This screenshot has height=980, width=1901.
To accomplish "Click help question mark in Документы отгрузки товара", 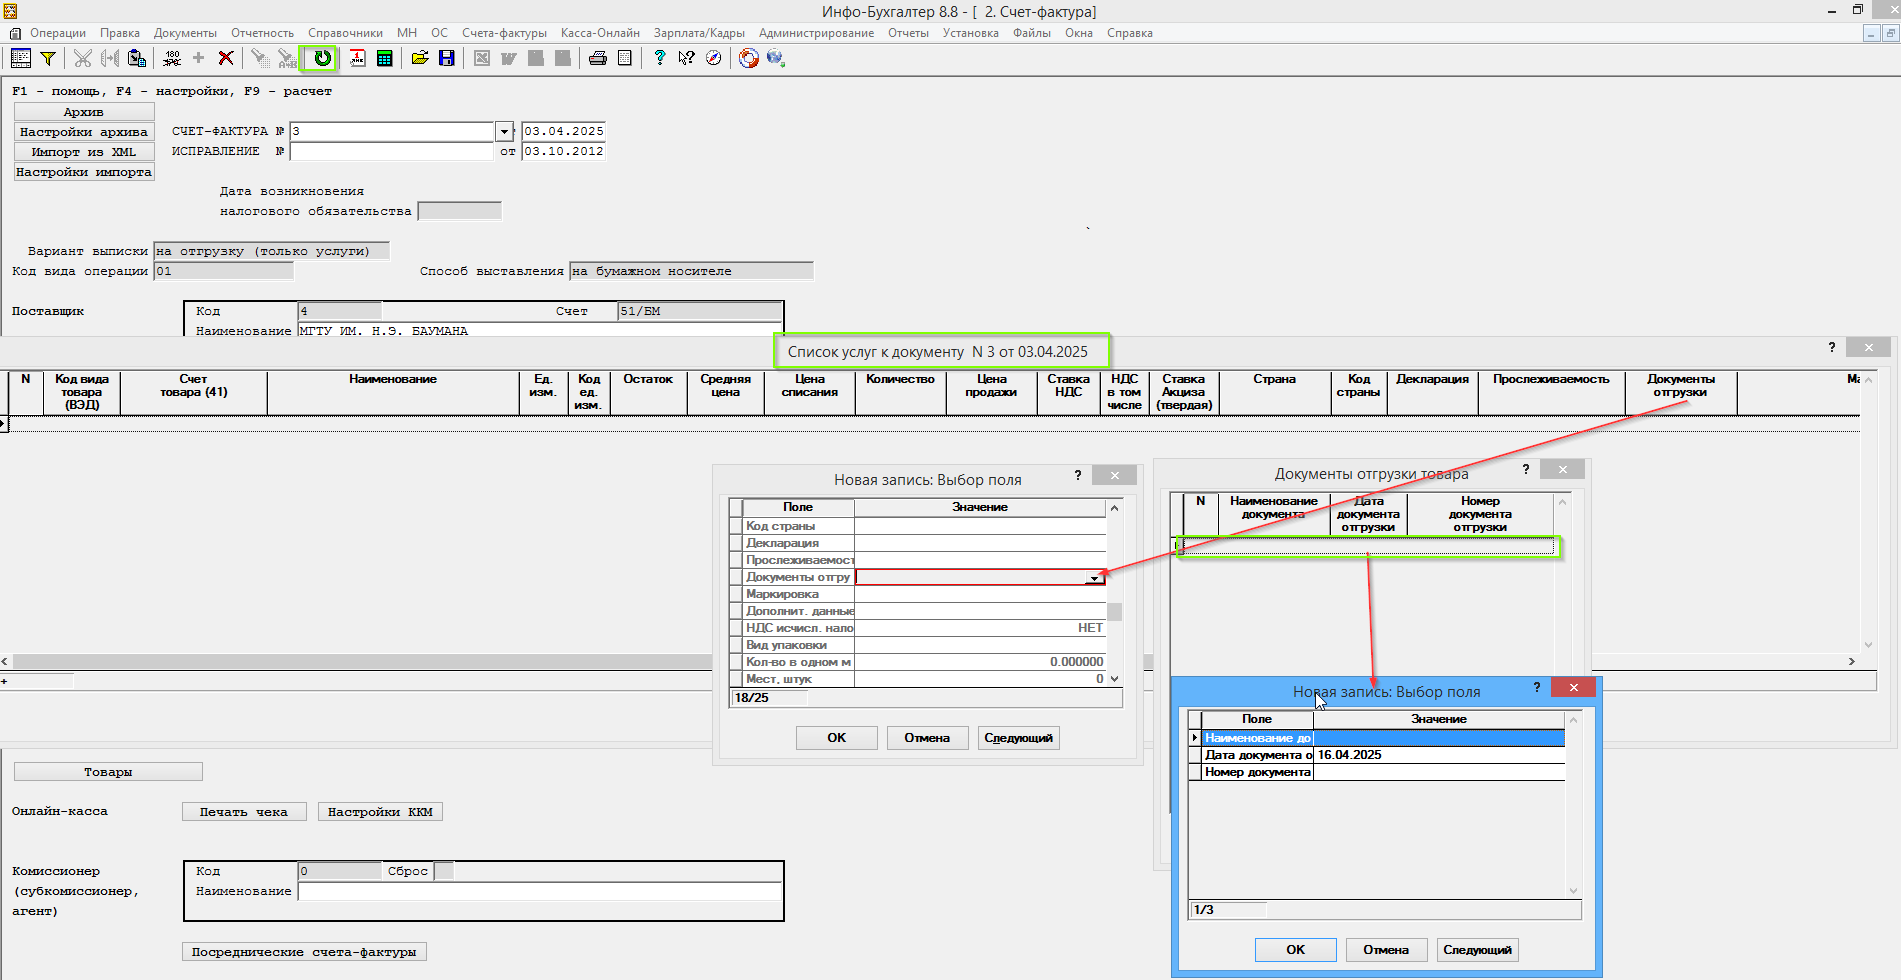I will coord(1526,469).
